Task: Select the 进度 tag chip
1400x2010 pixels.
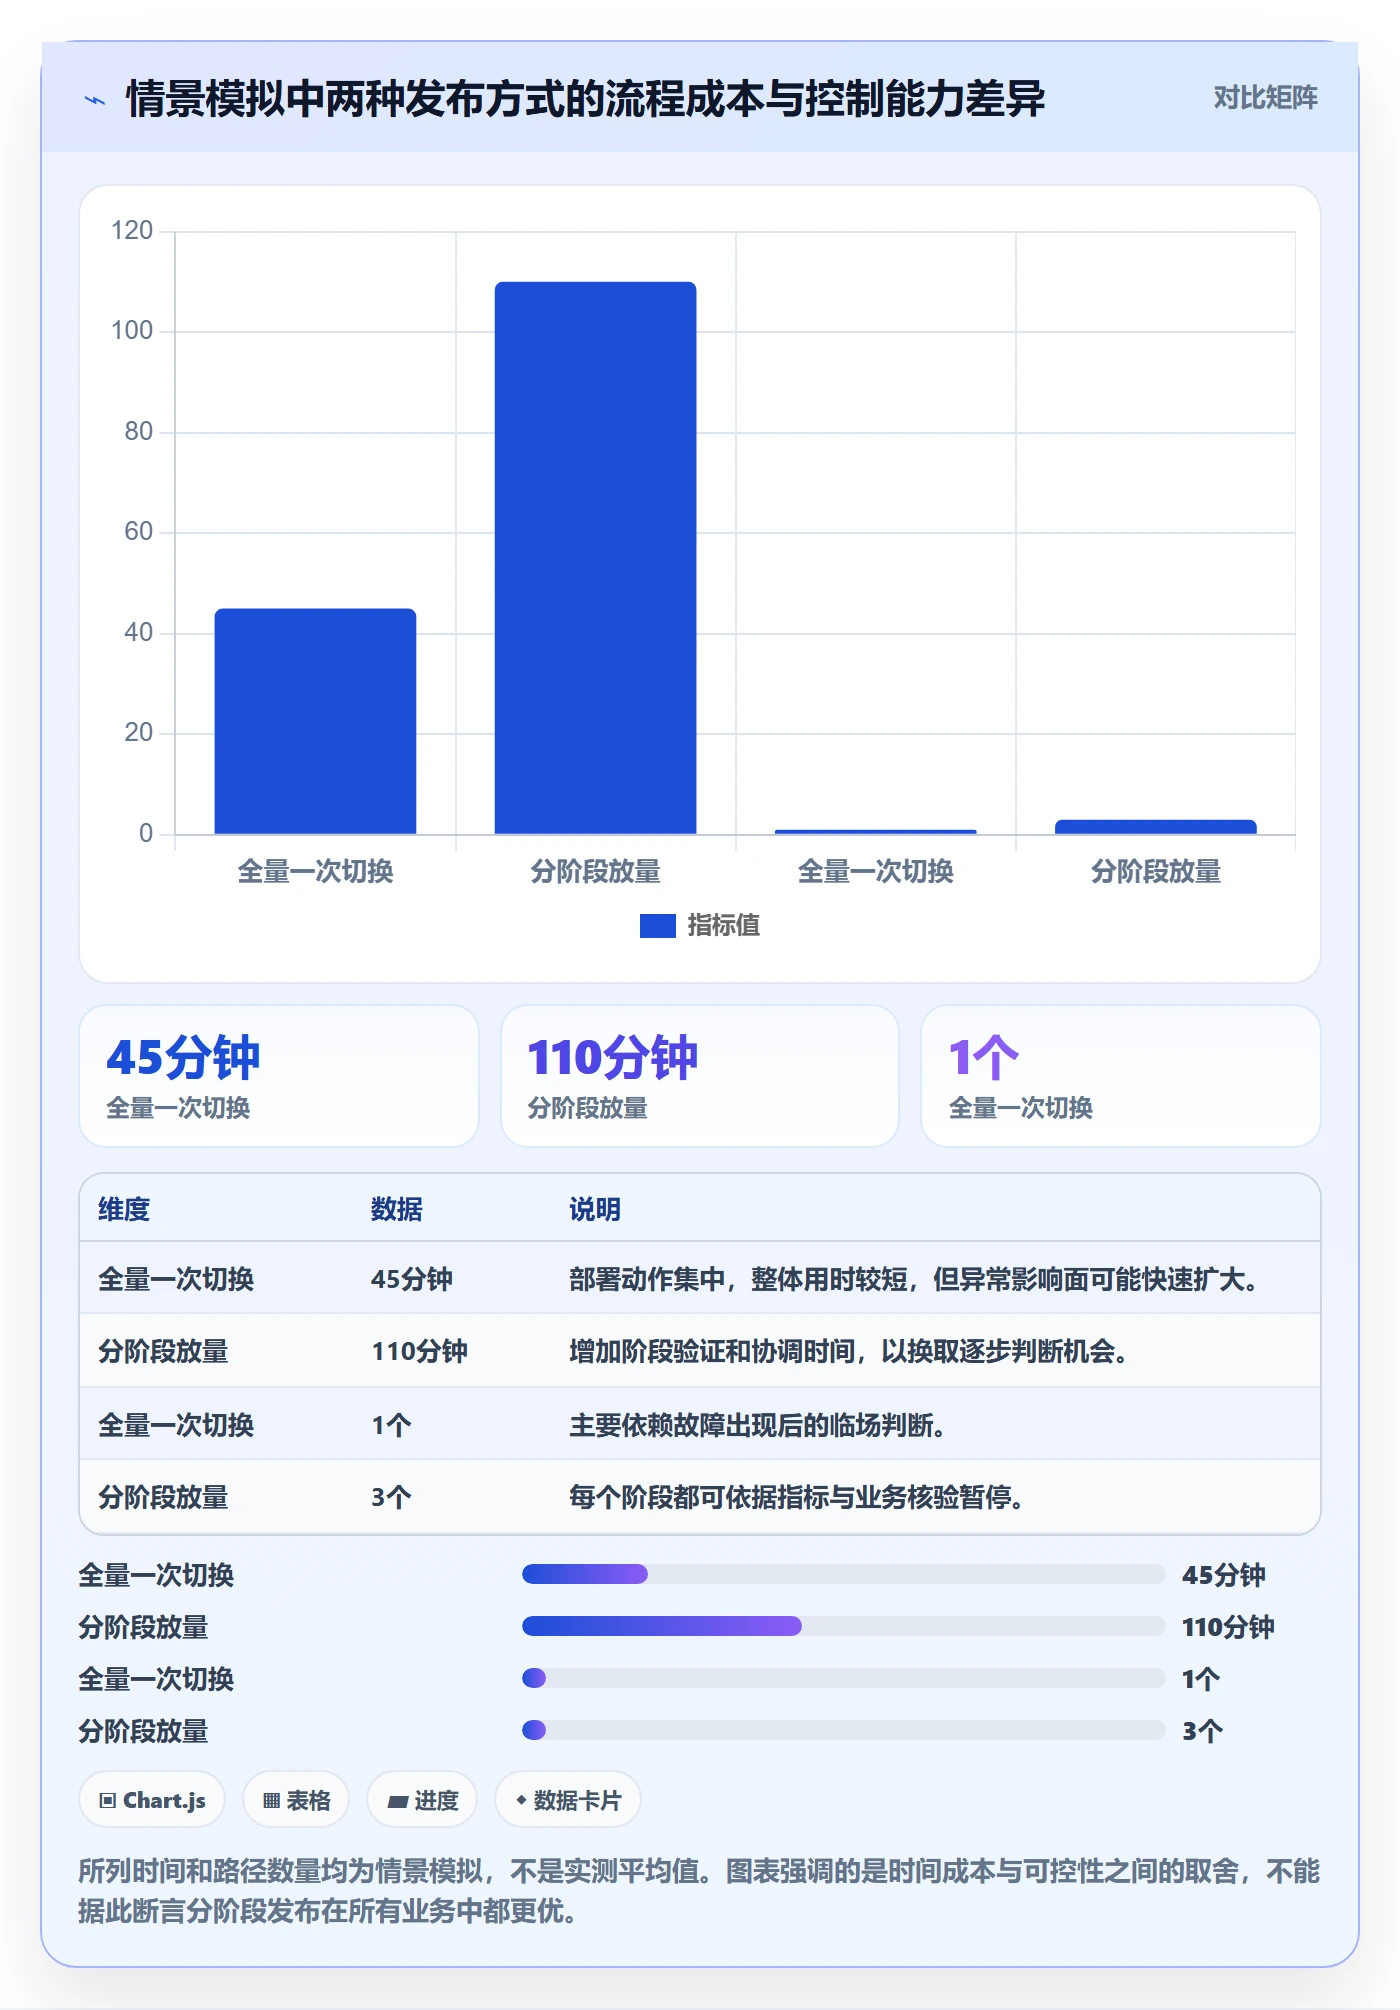Action: click(422, 1801)
